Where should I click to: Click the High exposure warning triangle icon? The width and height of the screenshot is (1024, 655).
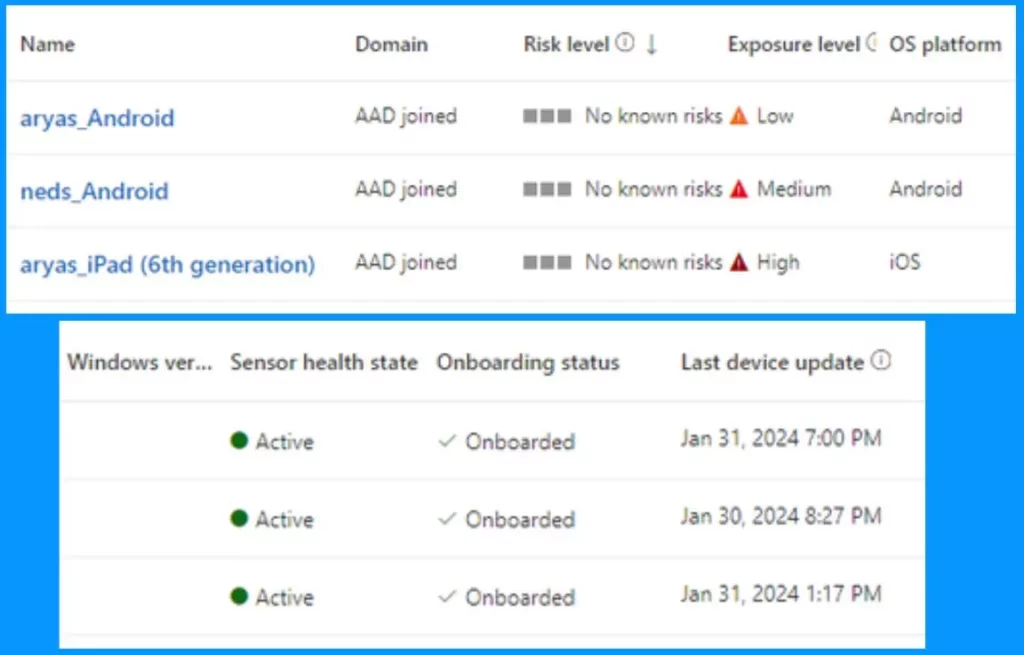point(739,263)
